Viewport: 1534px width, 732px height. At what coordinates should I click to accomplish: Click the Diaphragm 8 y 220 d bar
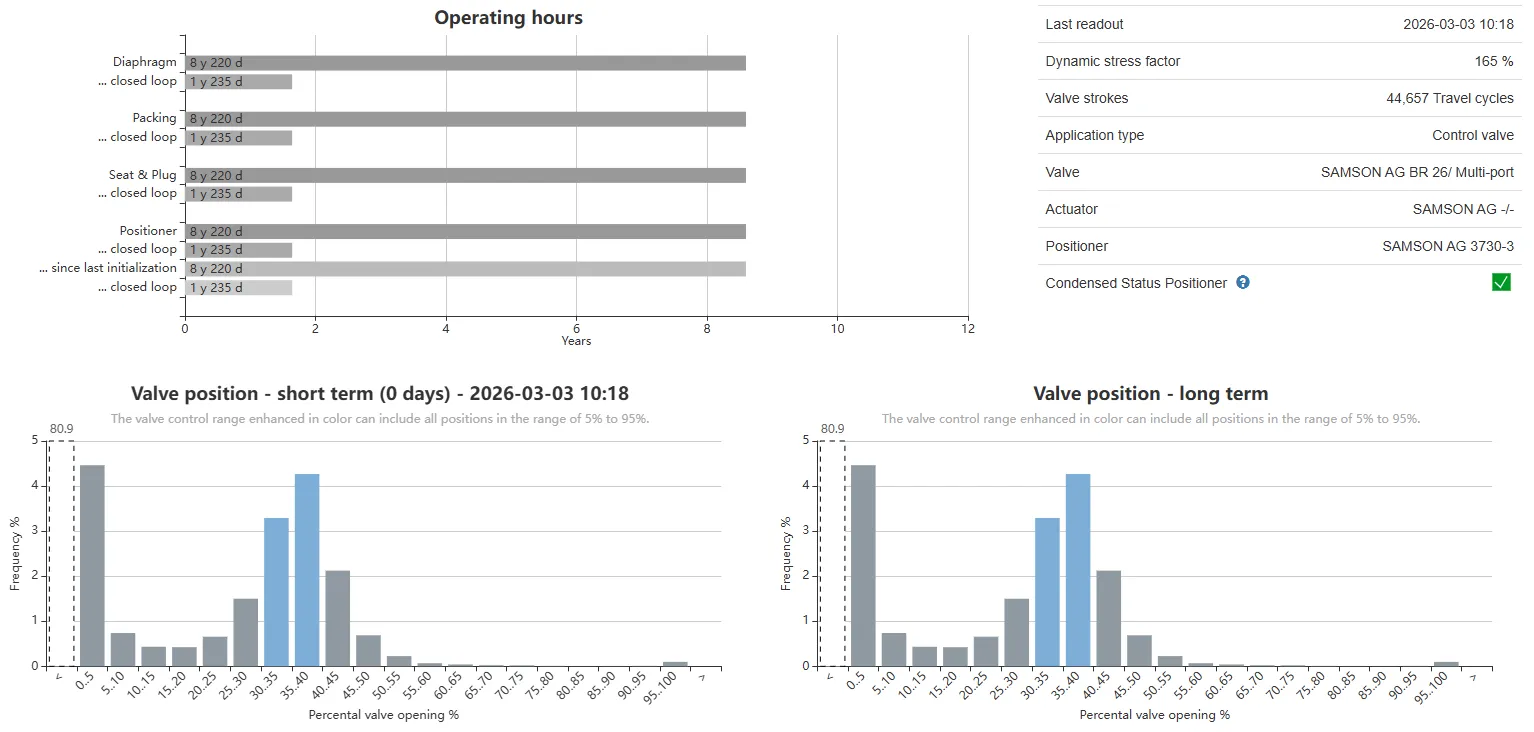[x=465, y=63]
